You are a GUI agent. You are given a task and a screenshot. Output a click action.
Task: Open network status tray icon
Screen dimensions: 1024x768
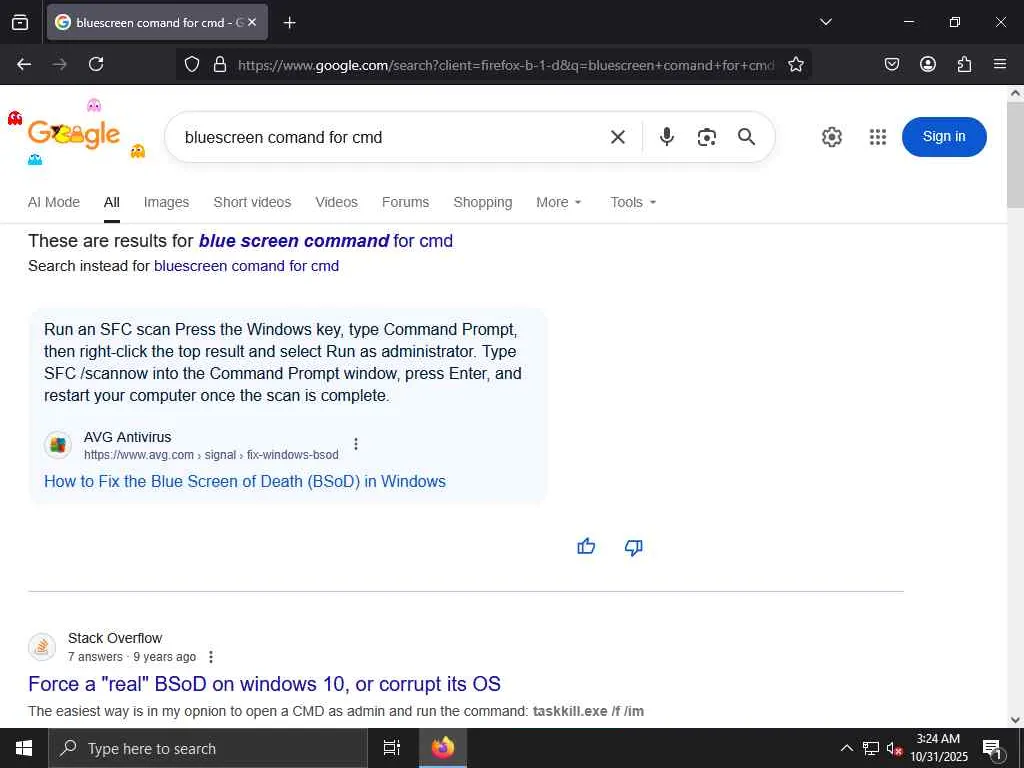click(x=871, y=748)
